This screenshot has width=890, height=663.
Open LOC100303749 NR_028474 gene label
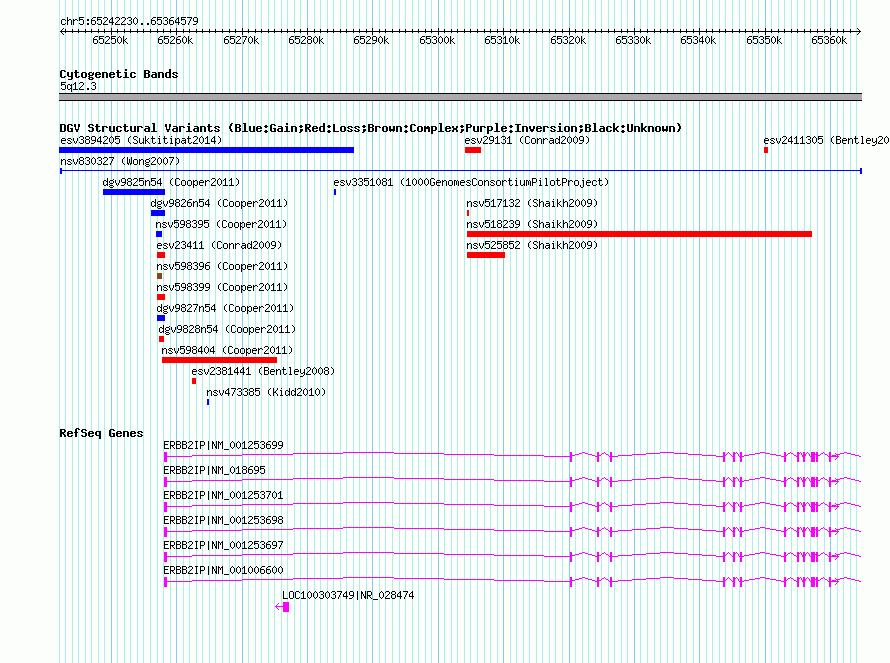tap(348, 595)
